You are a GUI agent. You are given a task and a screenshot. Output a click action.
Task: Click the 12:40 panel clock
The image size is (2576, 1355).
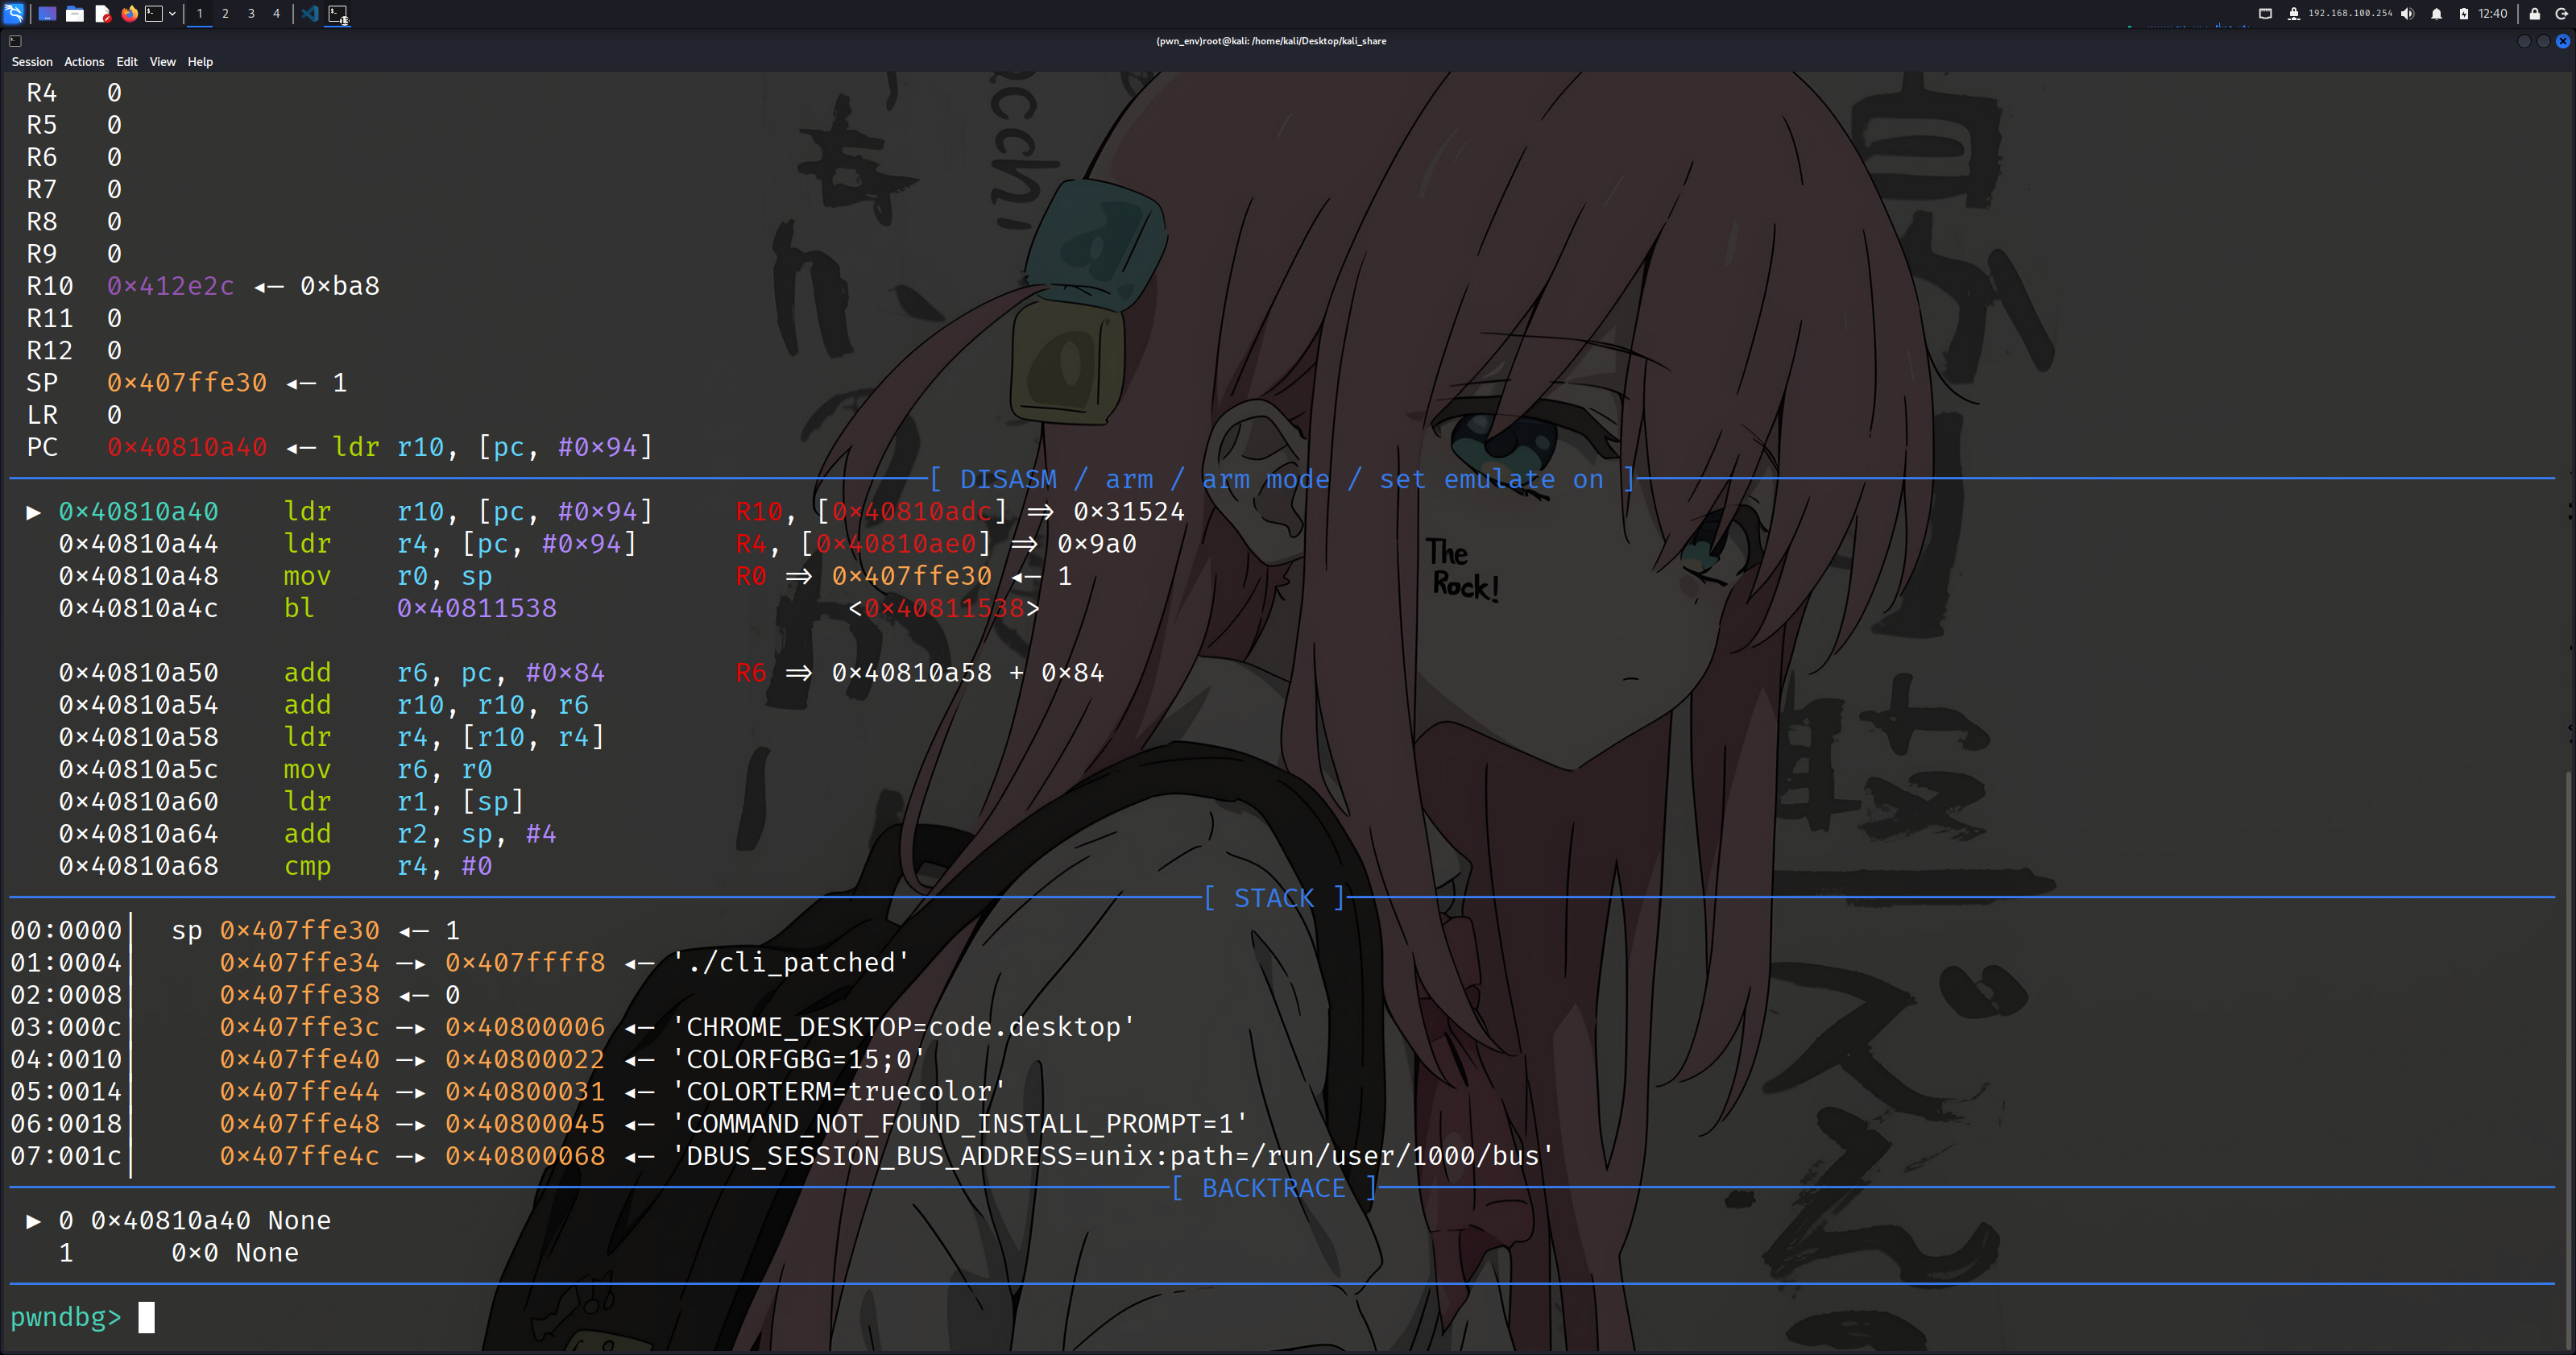point(2493,13)
